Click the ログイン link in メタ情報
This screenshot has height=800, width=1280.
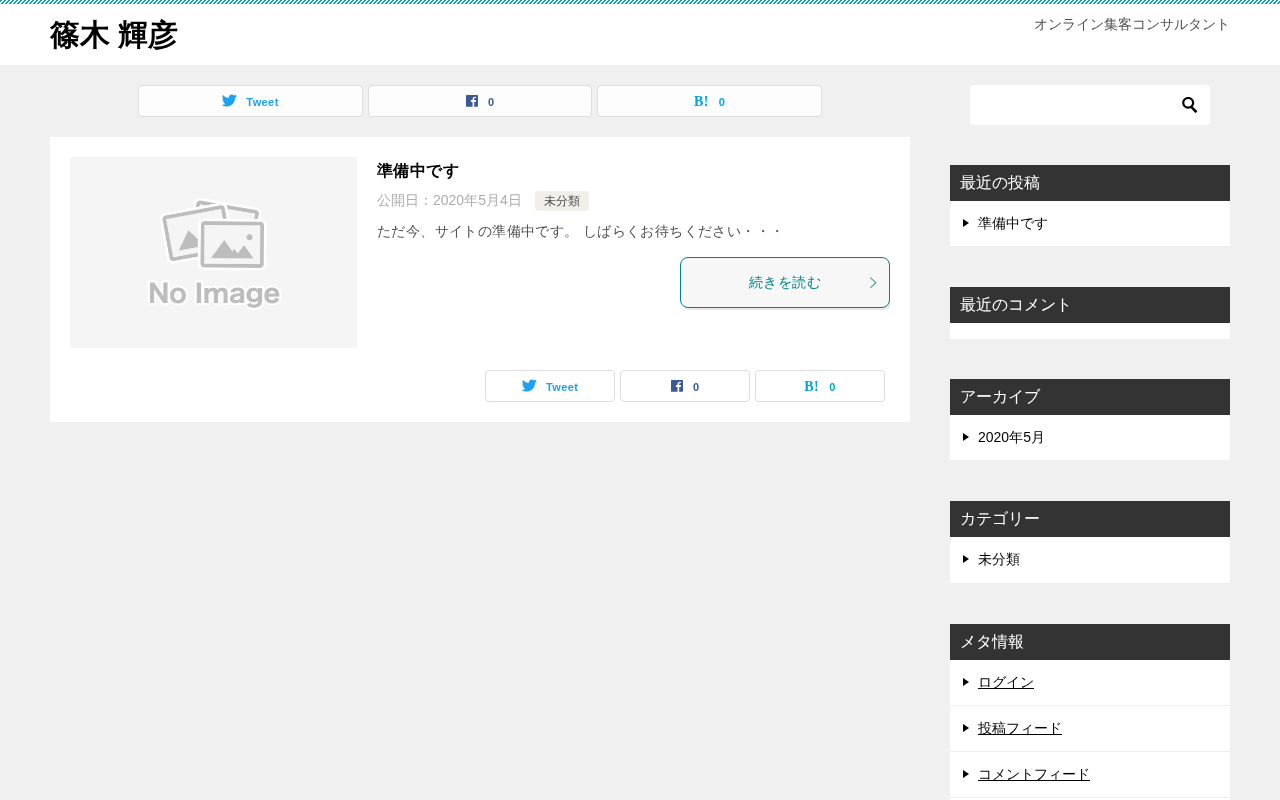(x=1006, y=682)
